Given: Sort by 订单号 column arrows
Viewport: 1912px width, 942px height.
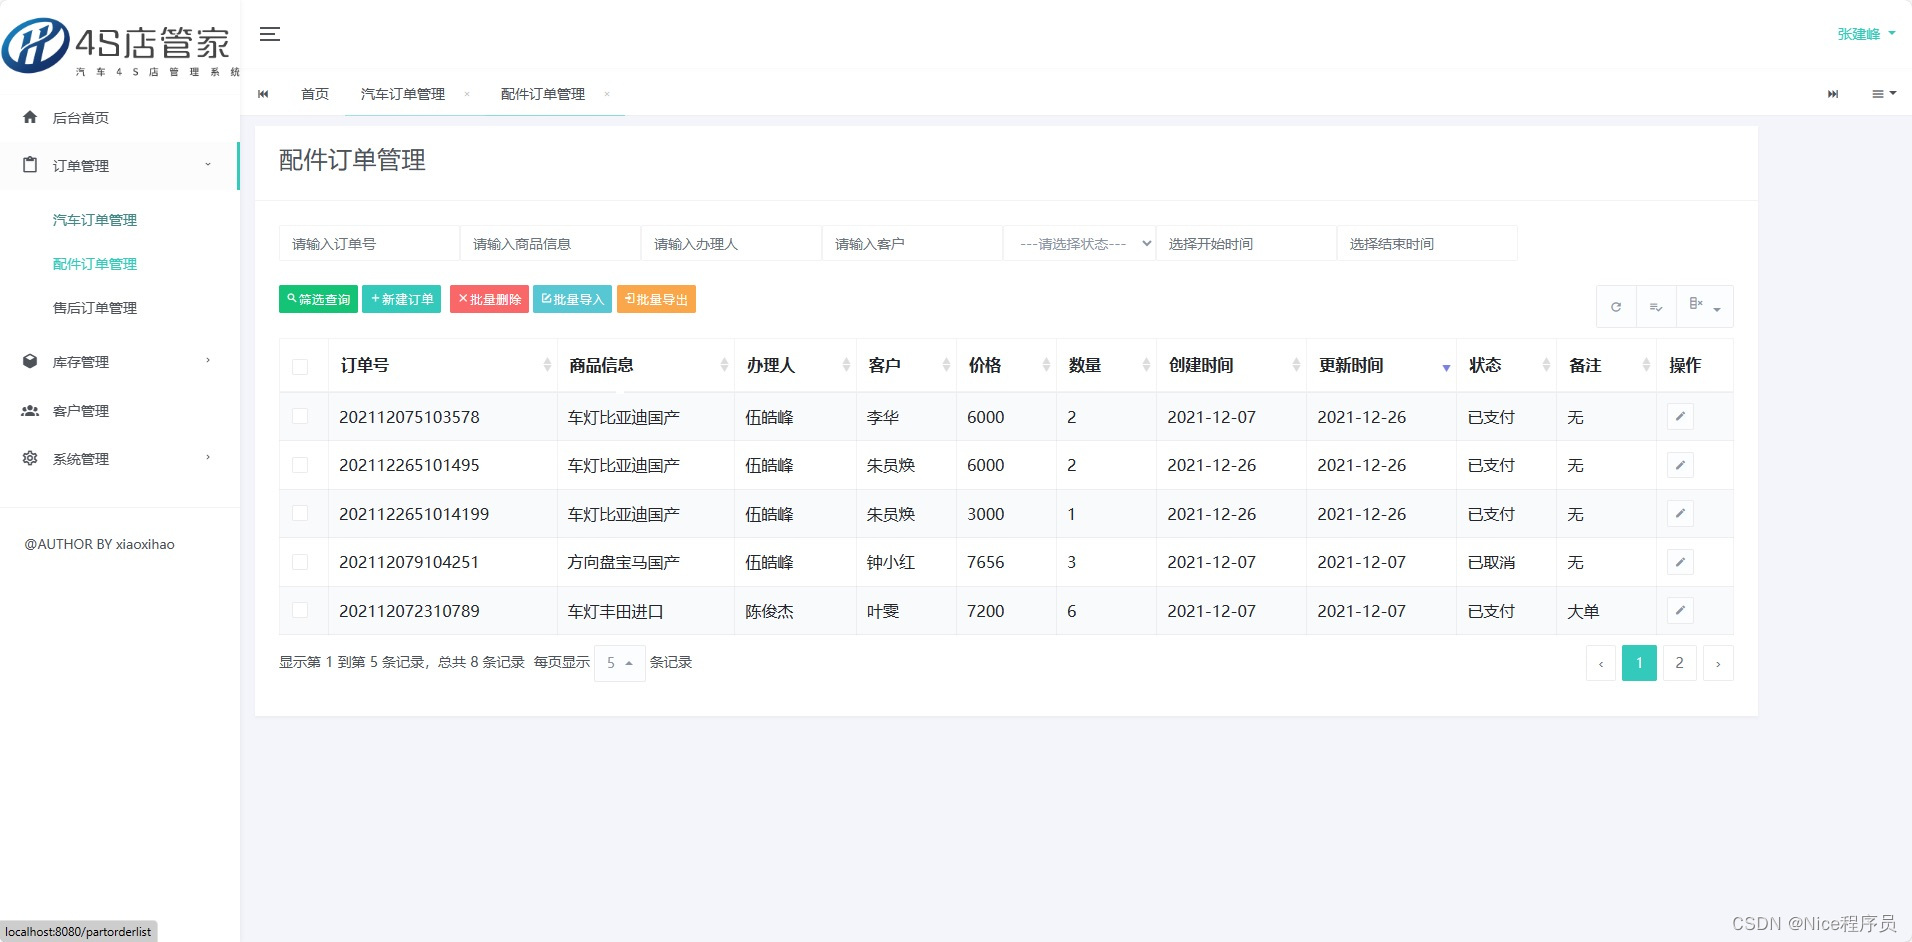Looking at the screenshot, I should pos(547,365).
